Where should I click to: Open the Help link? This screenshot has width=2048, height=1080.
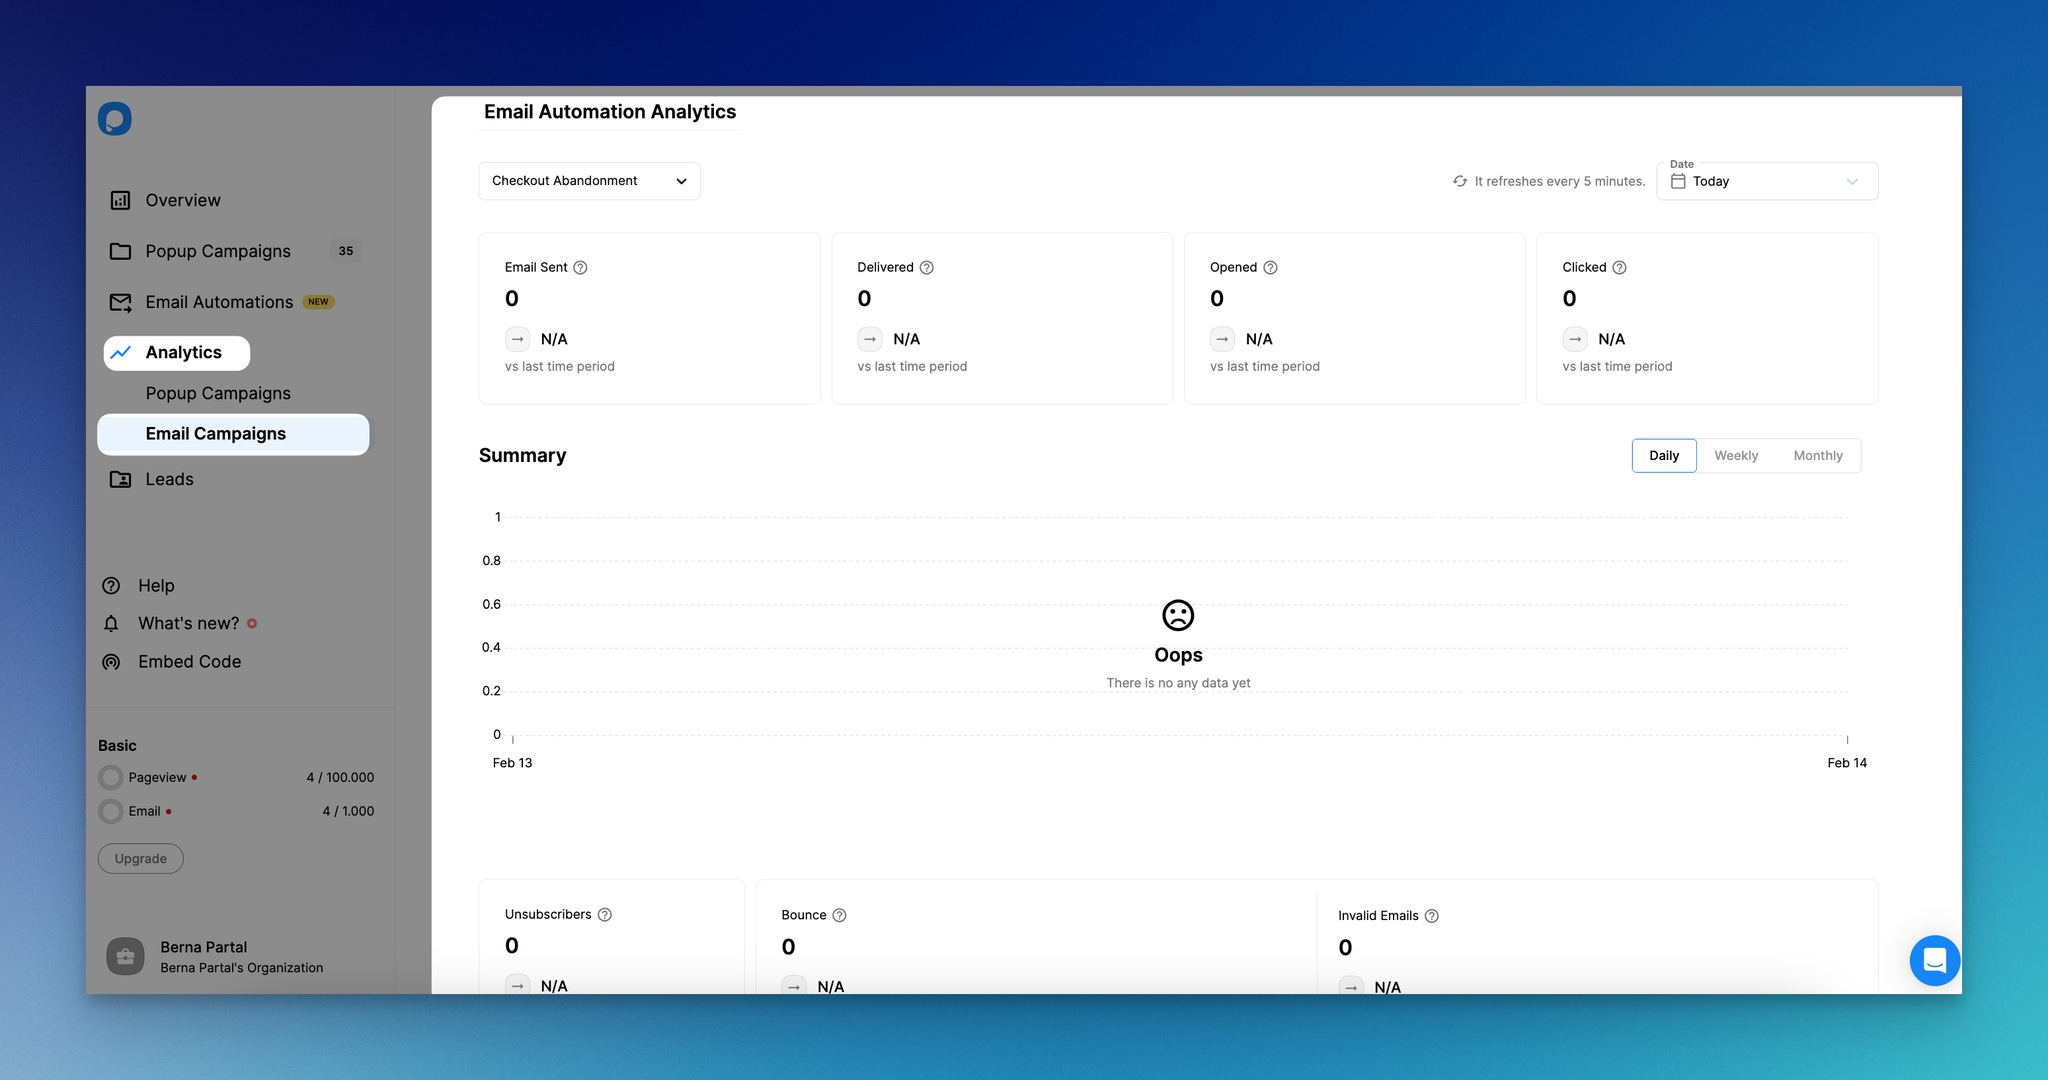[x=156, y=585]
